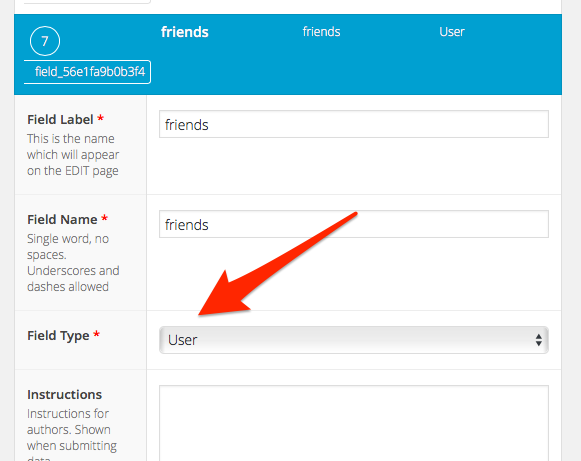Click the up-down arrows on Field Type select

(539, 340)
